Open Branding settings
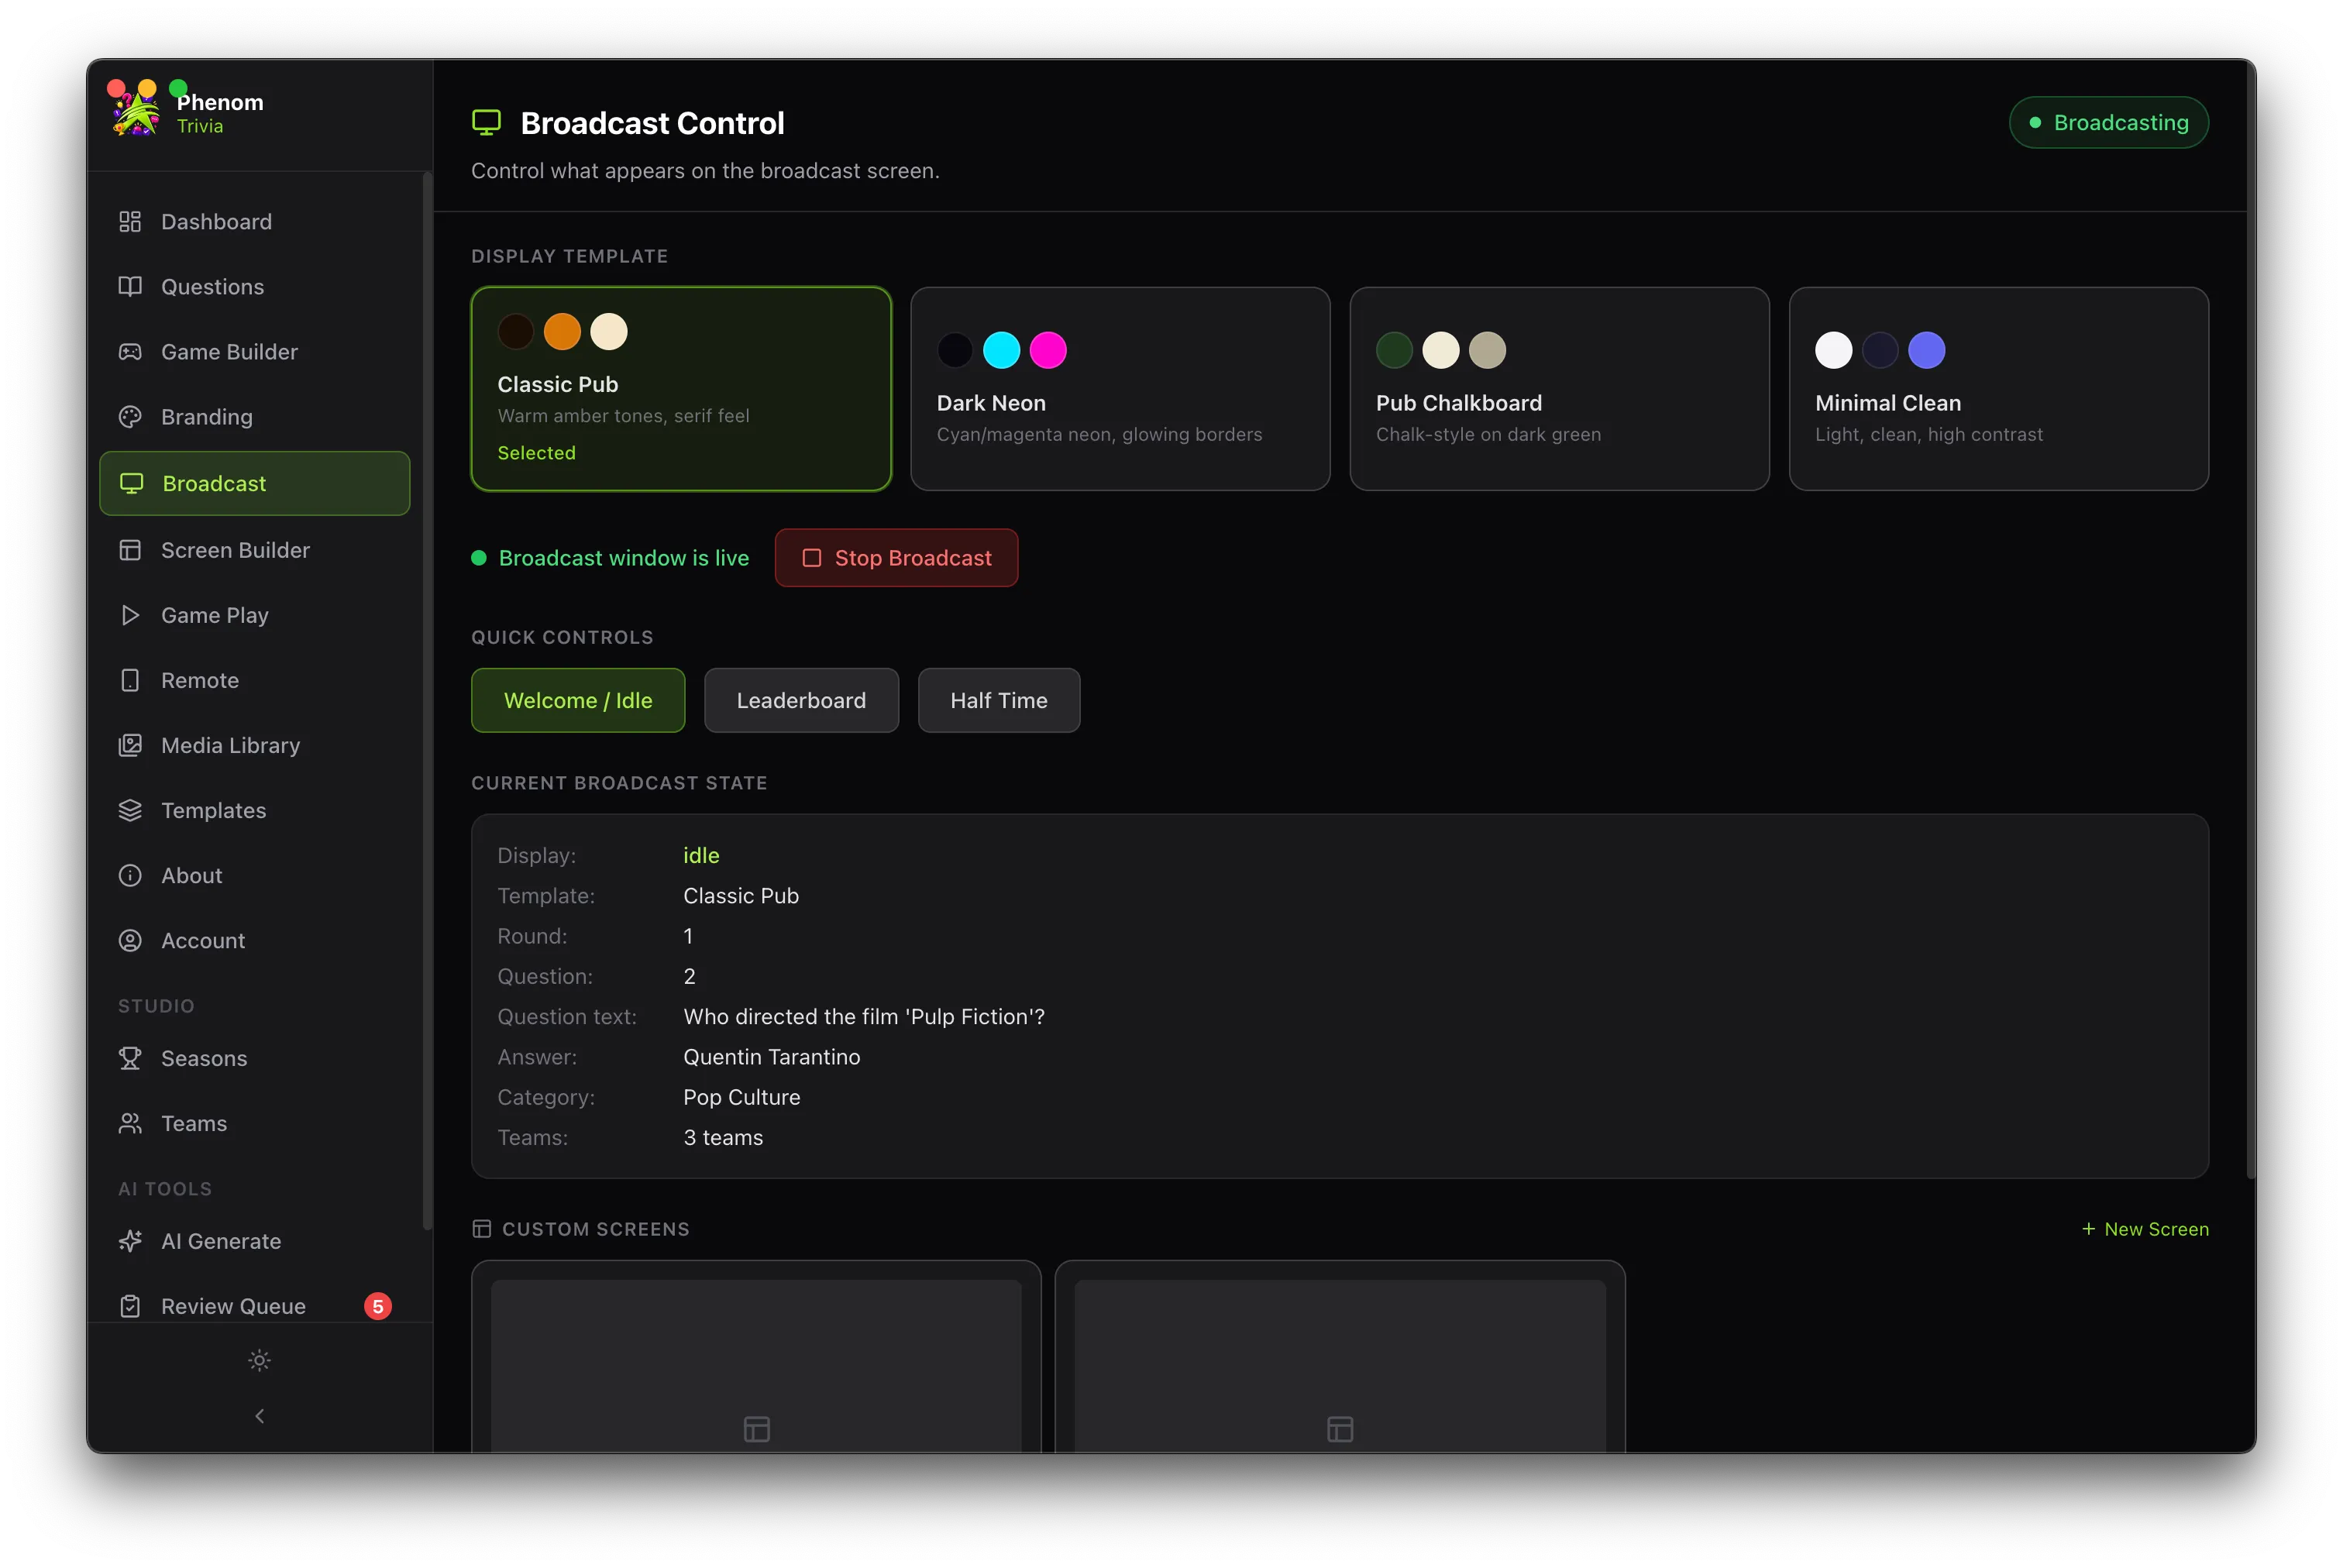The image size is (2343, 1568). (255, 416)
